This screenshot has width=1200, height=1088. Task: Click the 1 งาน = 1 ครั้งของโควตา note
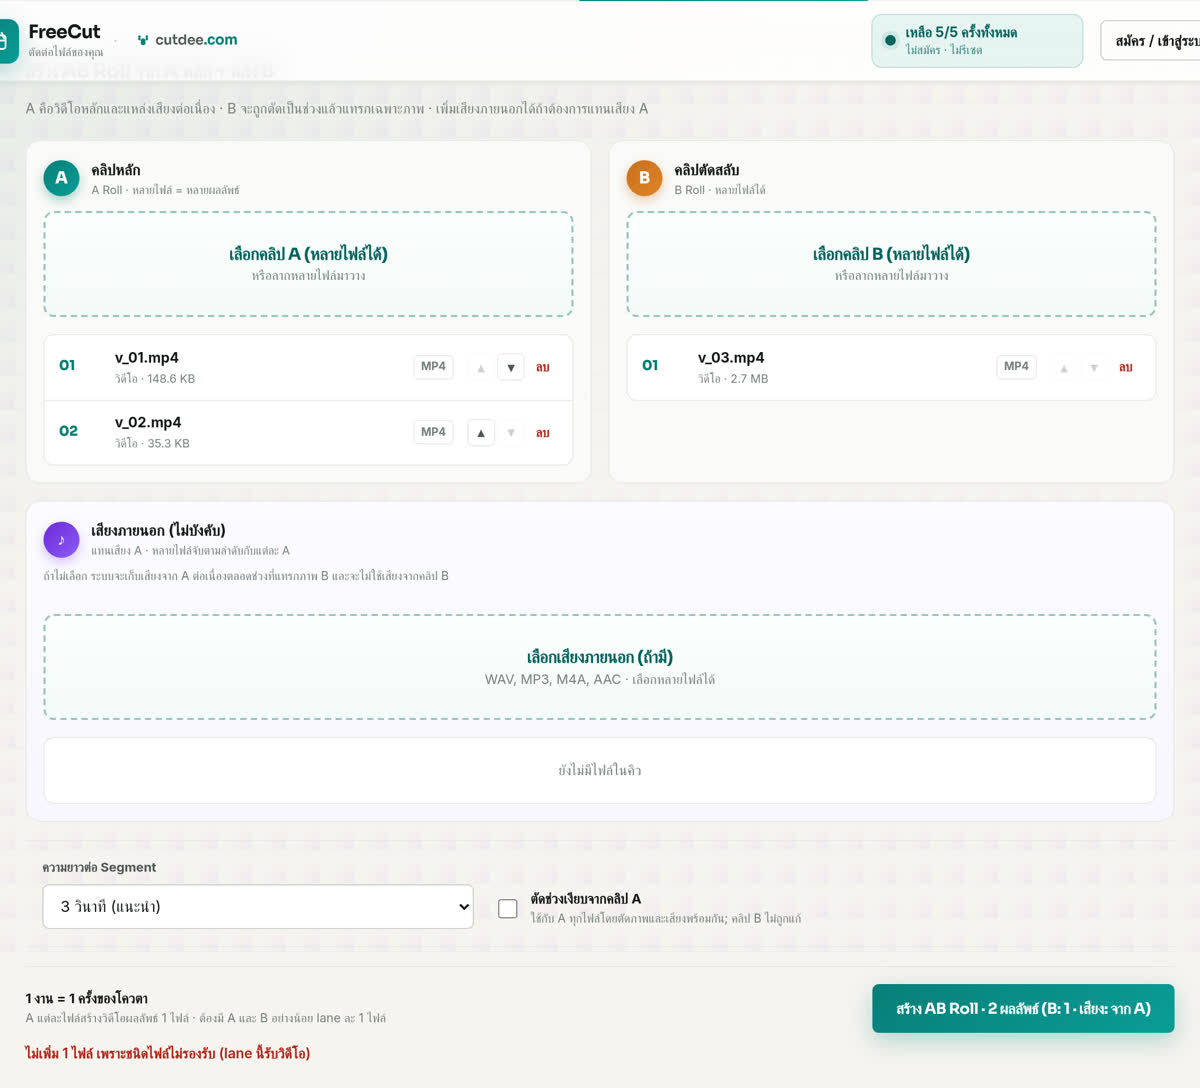click(x=87, y=998)
